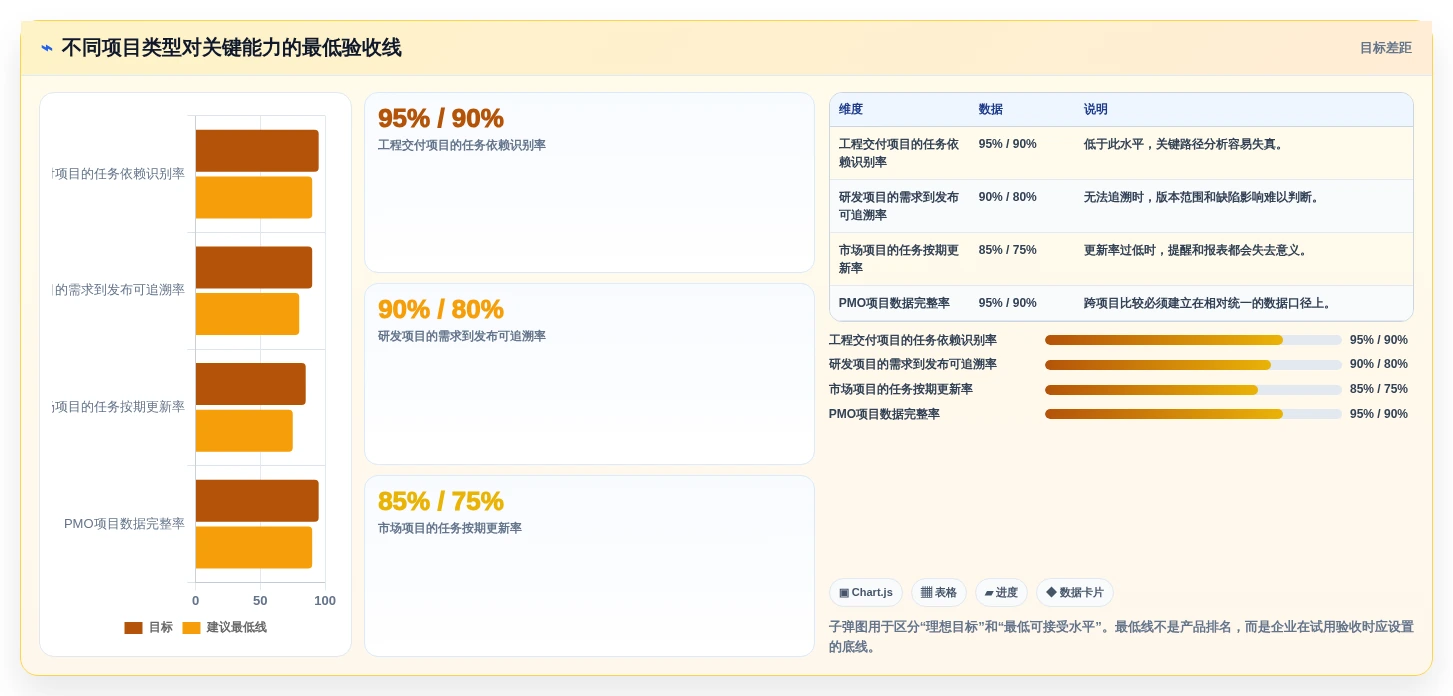
Task: Select the 85% / 75% 市场项目 data card
Action: (589, 566)
